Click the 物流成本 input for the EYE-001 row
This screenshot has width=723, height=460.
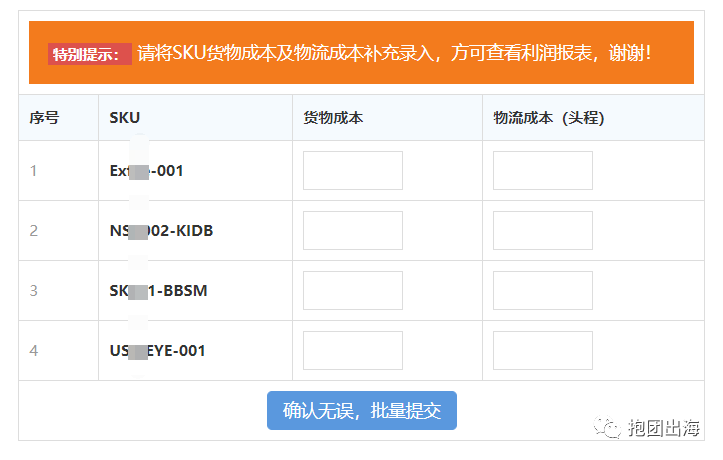point(542,350)
